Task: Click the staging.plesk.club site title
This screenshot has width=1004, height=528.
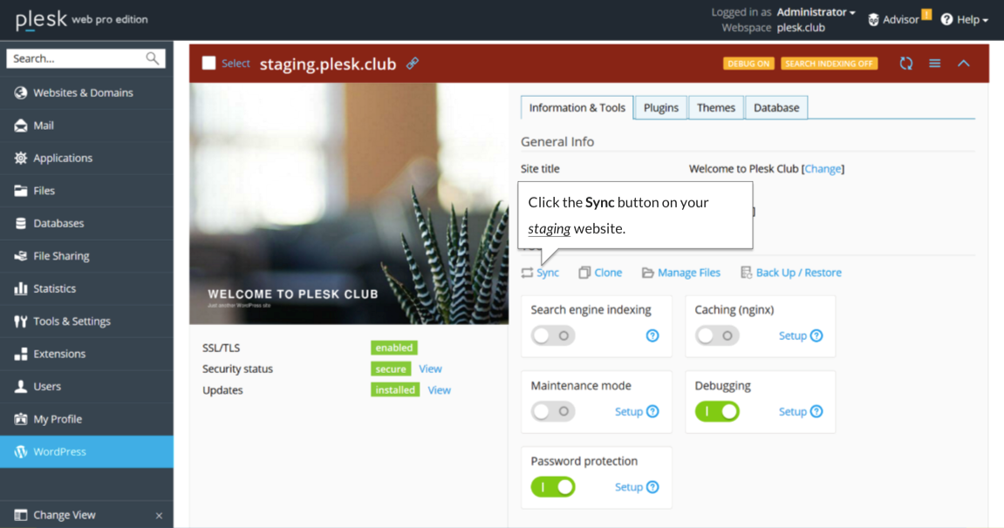Action: click(328, 64)
